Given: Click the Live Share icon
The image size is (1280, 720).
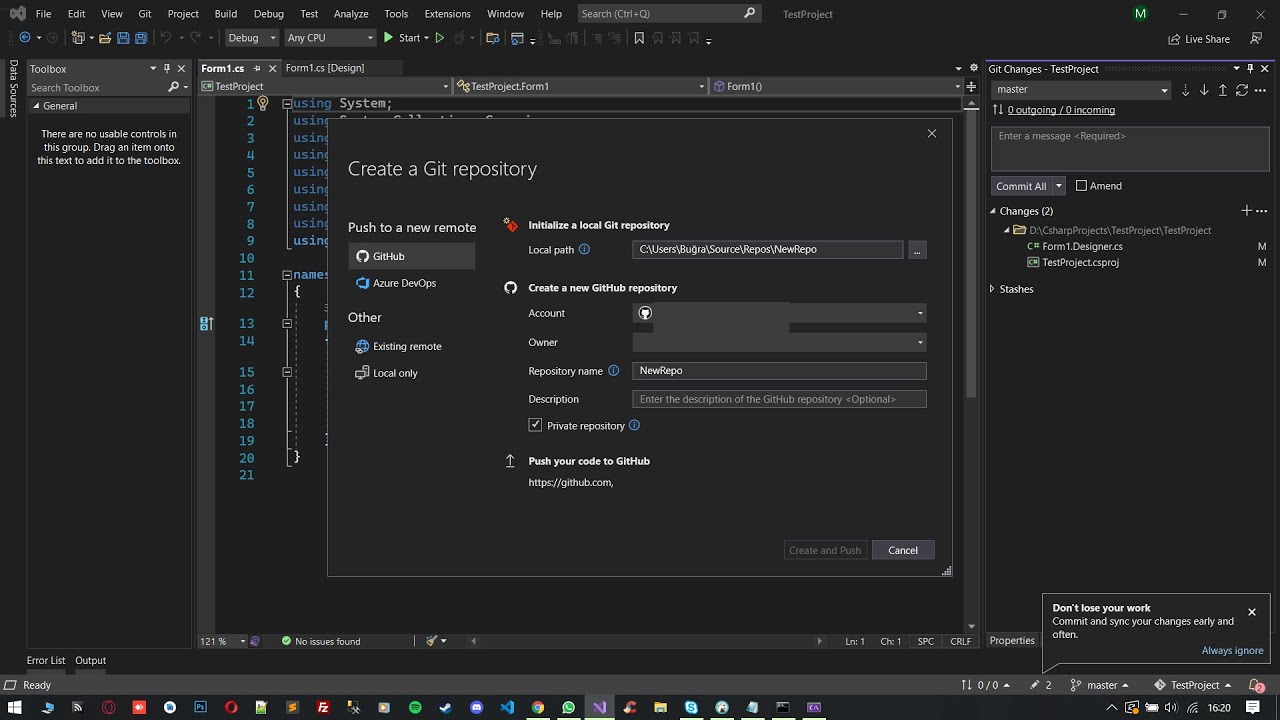Looking at the screenshot, I should pos(1174,39).
